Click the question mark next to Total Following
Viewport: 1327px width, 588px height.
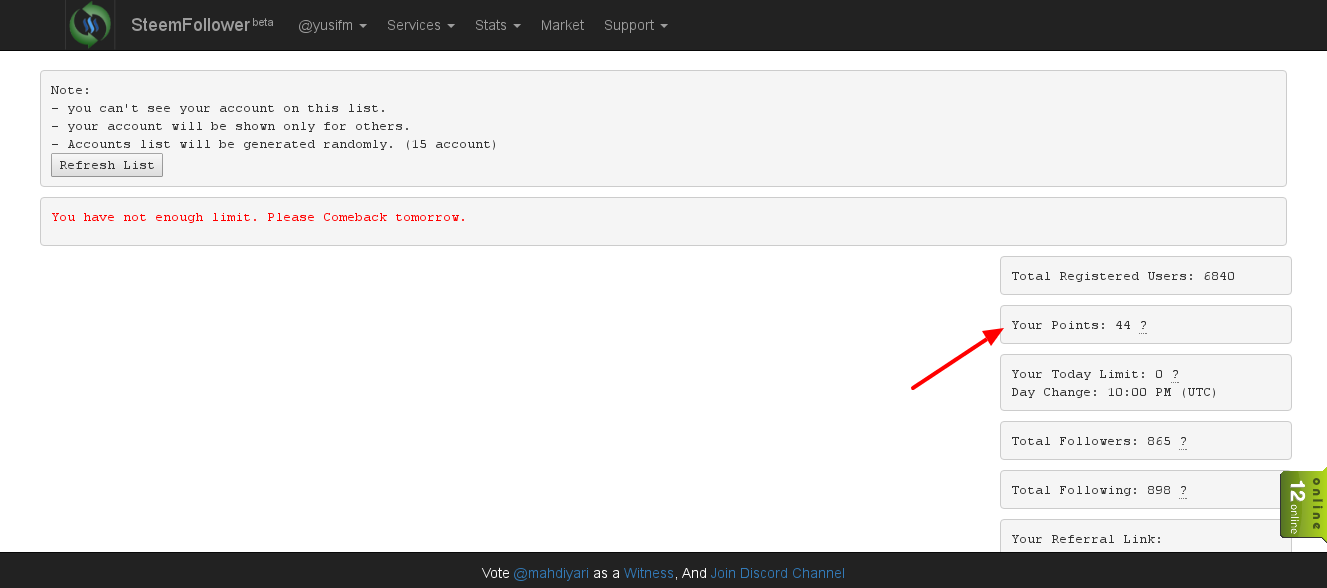click(x=1183, y=490)
